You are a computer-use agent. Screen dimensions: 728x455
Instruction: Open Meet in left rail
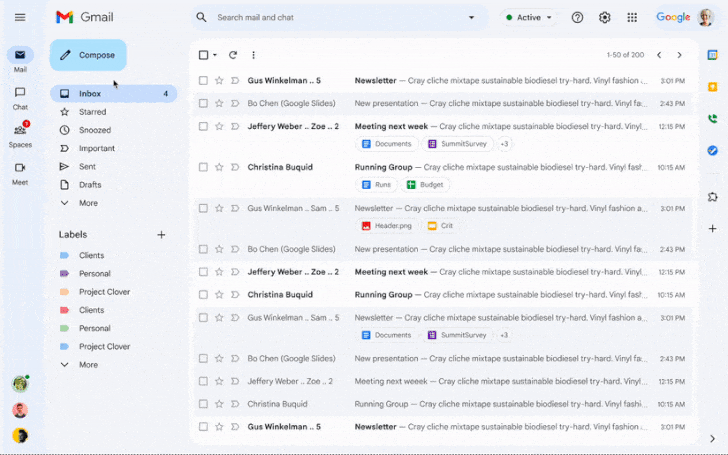point(20,171)
